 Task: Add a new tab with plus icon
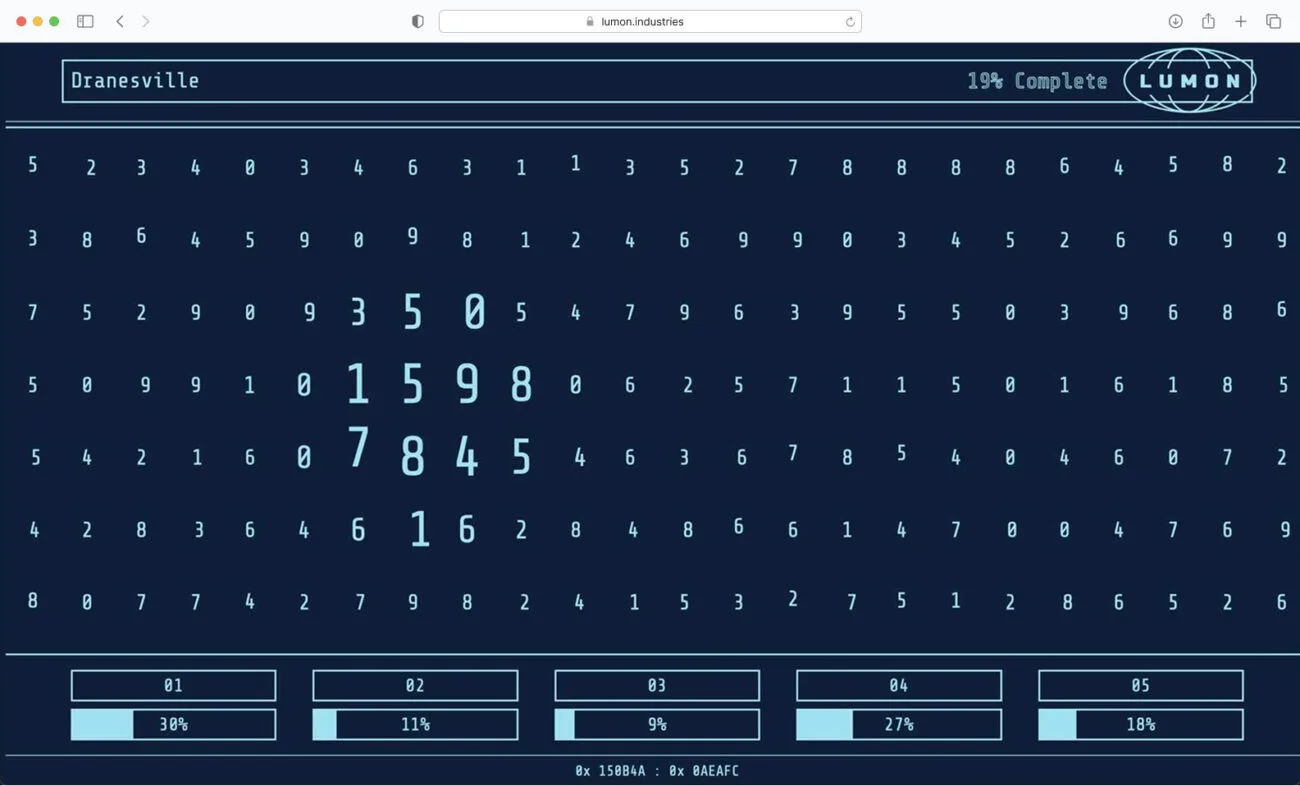(x=1240, y=21)
